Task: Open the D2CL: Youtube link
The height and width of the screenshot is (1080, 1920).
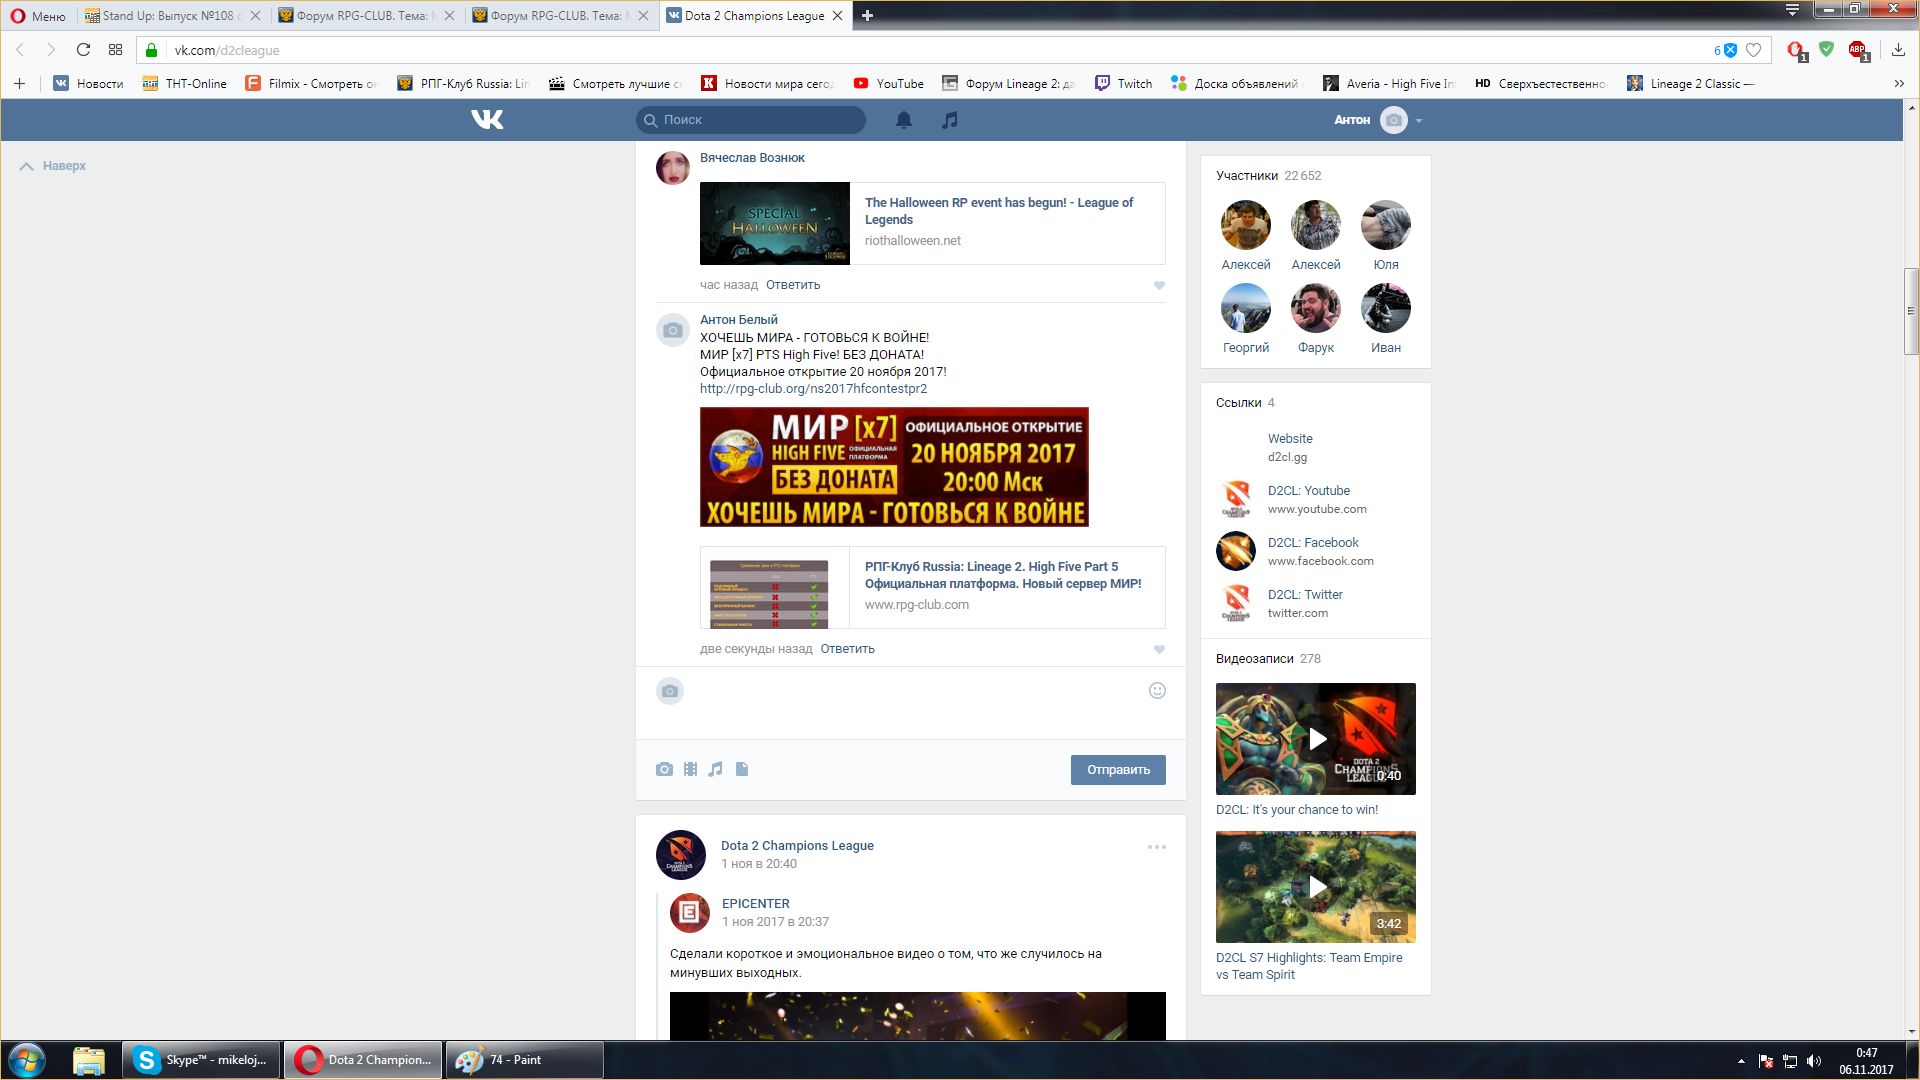Action: click(x=1308, y=491)
